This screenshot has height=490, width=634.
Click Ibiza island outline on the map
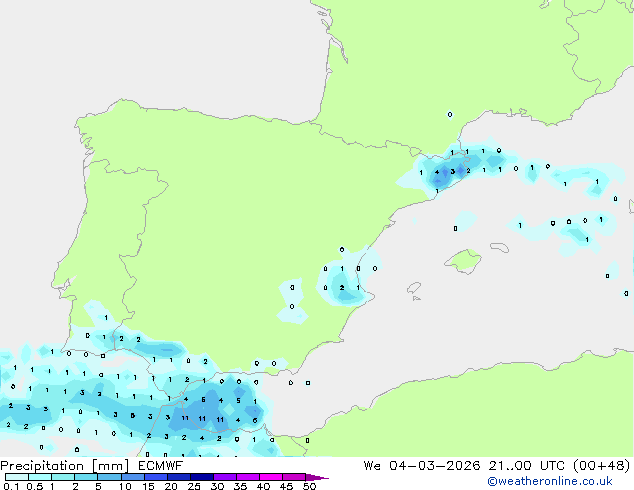[x=414, y=288]
